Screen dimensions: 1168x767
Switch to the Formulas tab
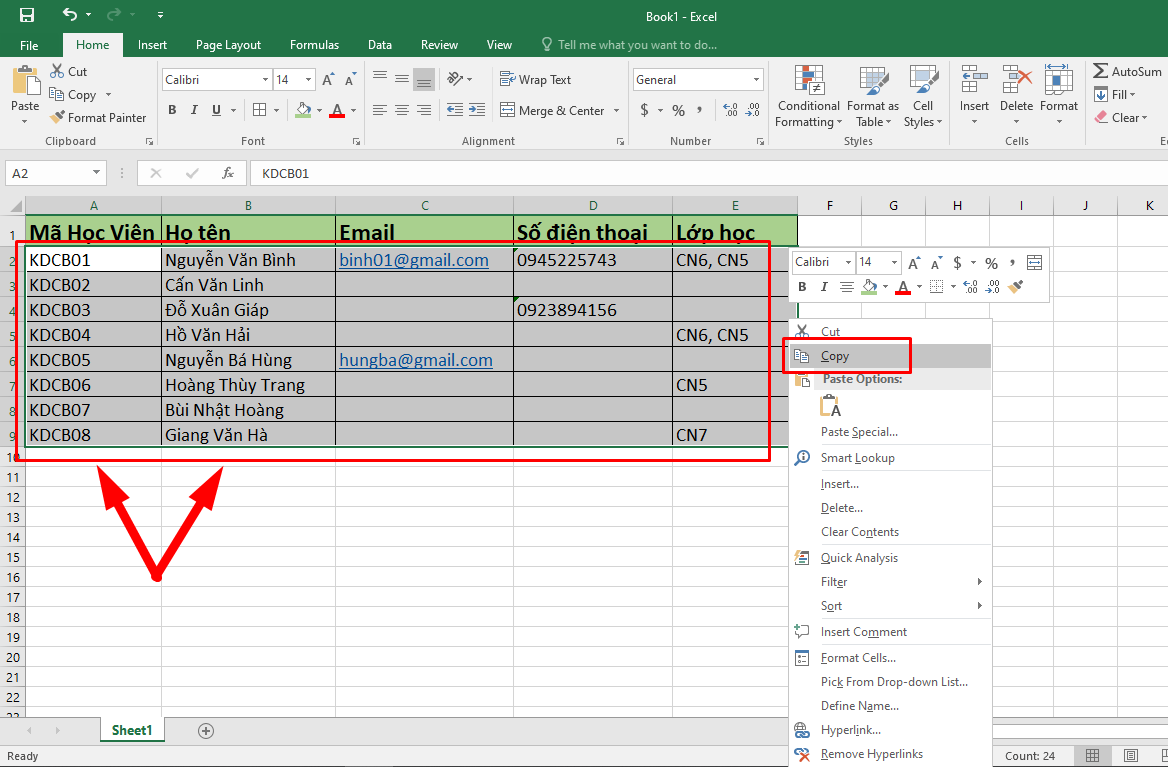pos(314,45)
